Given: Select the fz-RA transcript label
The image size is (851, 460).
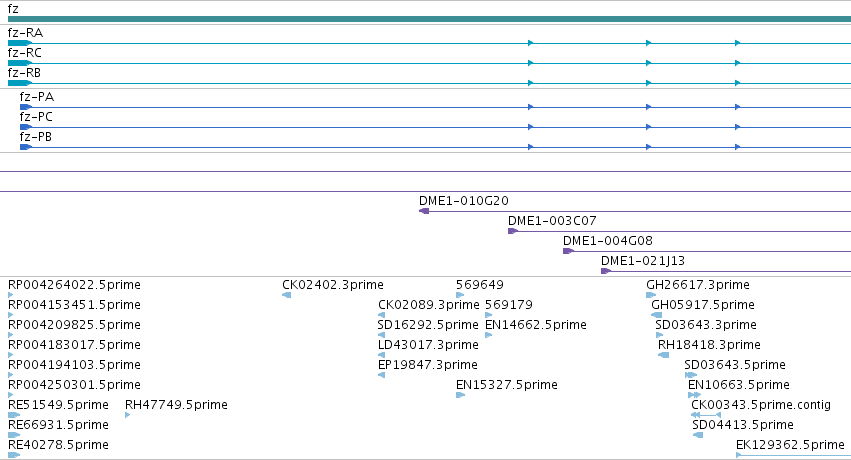Looking at the screenshot, I should 25,33.
